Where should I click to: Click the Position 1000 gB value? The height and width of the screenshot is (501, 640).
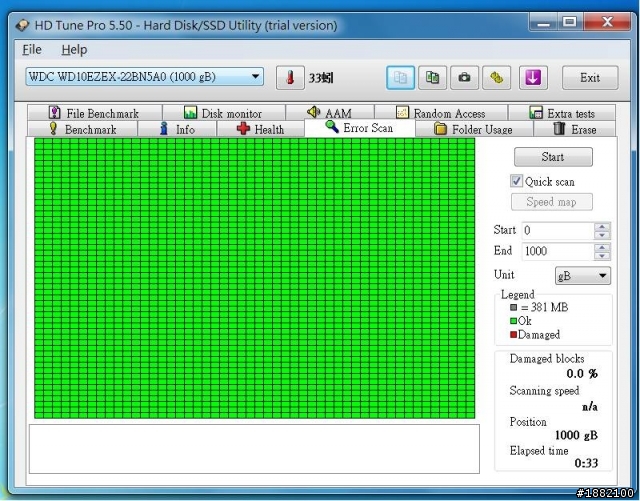[x=576, y=435]
